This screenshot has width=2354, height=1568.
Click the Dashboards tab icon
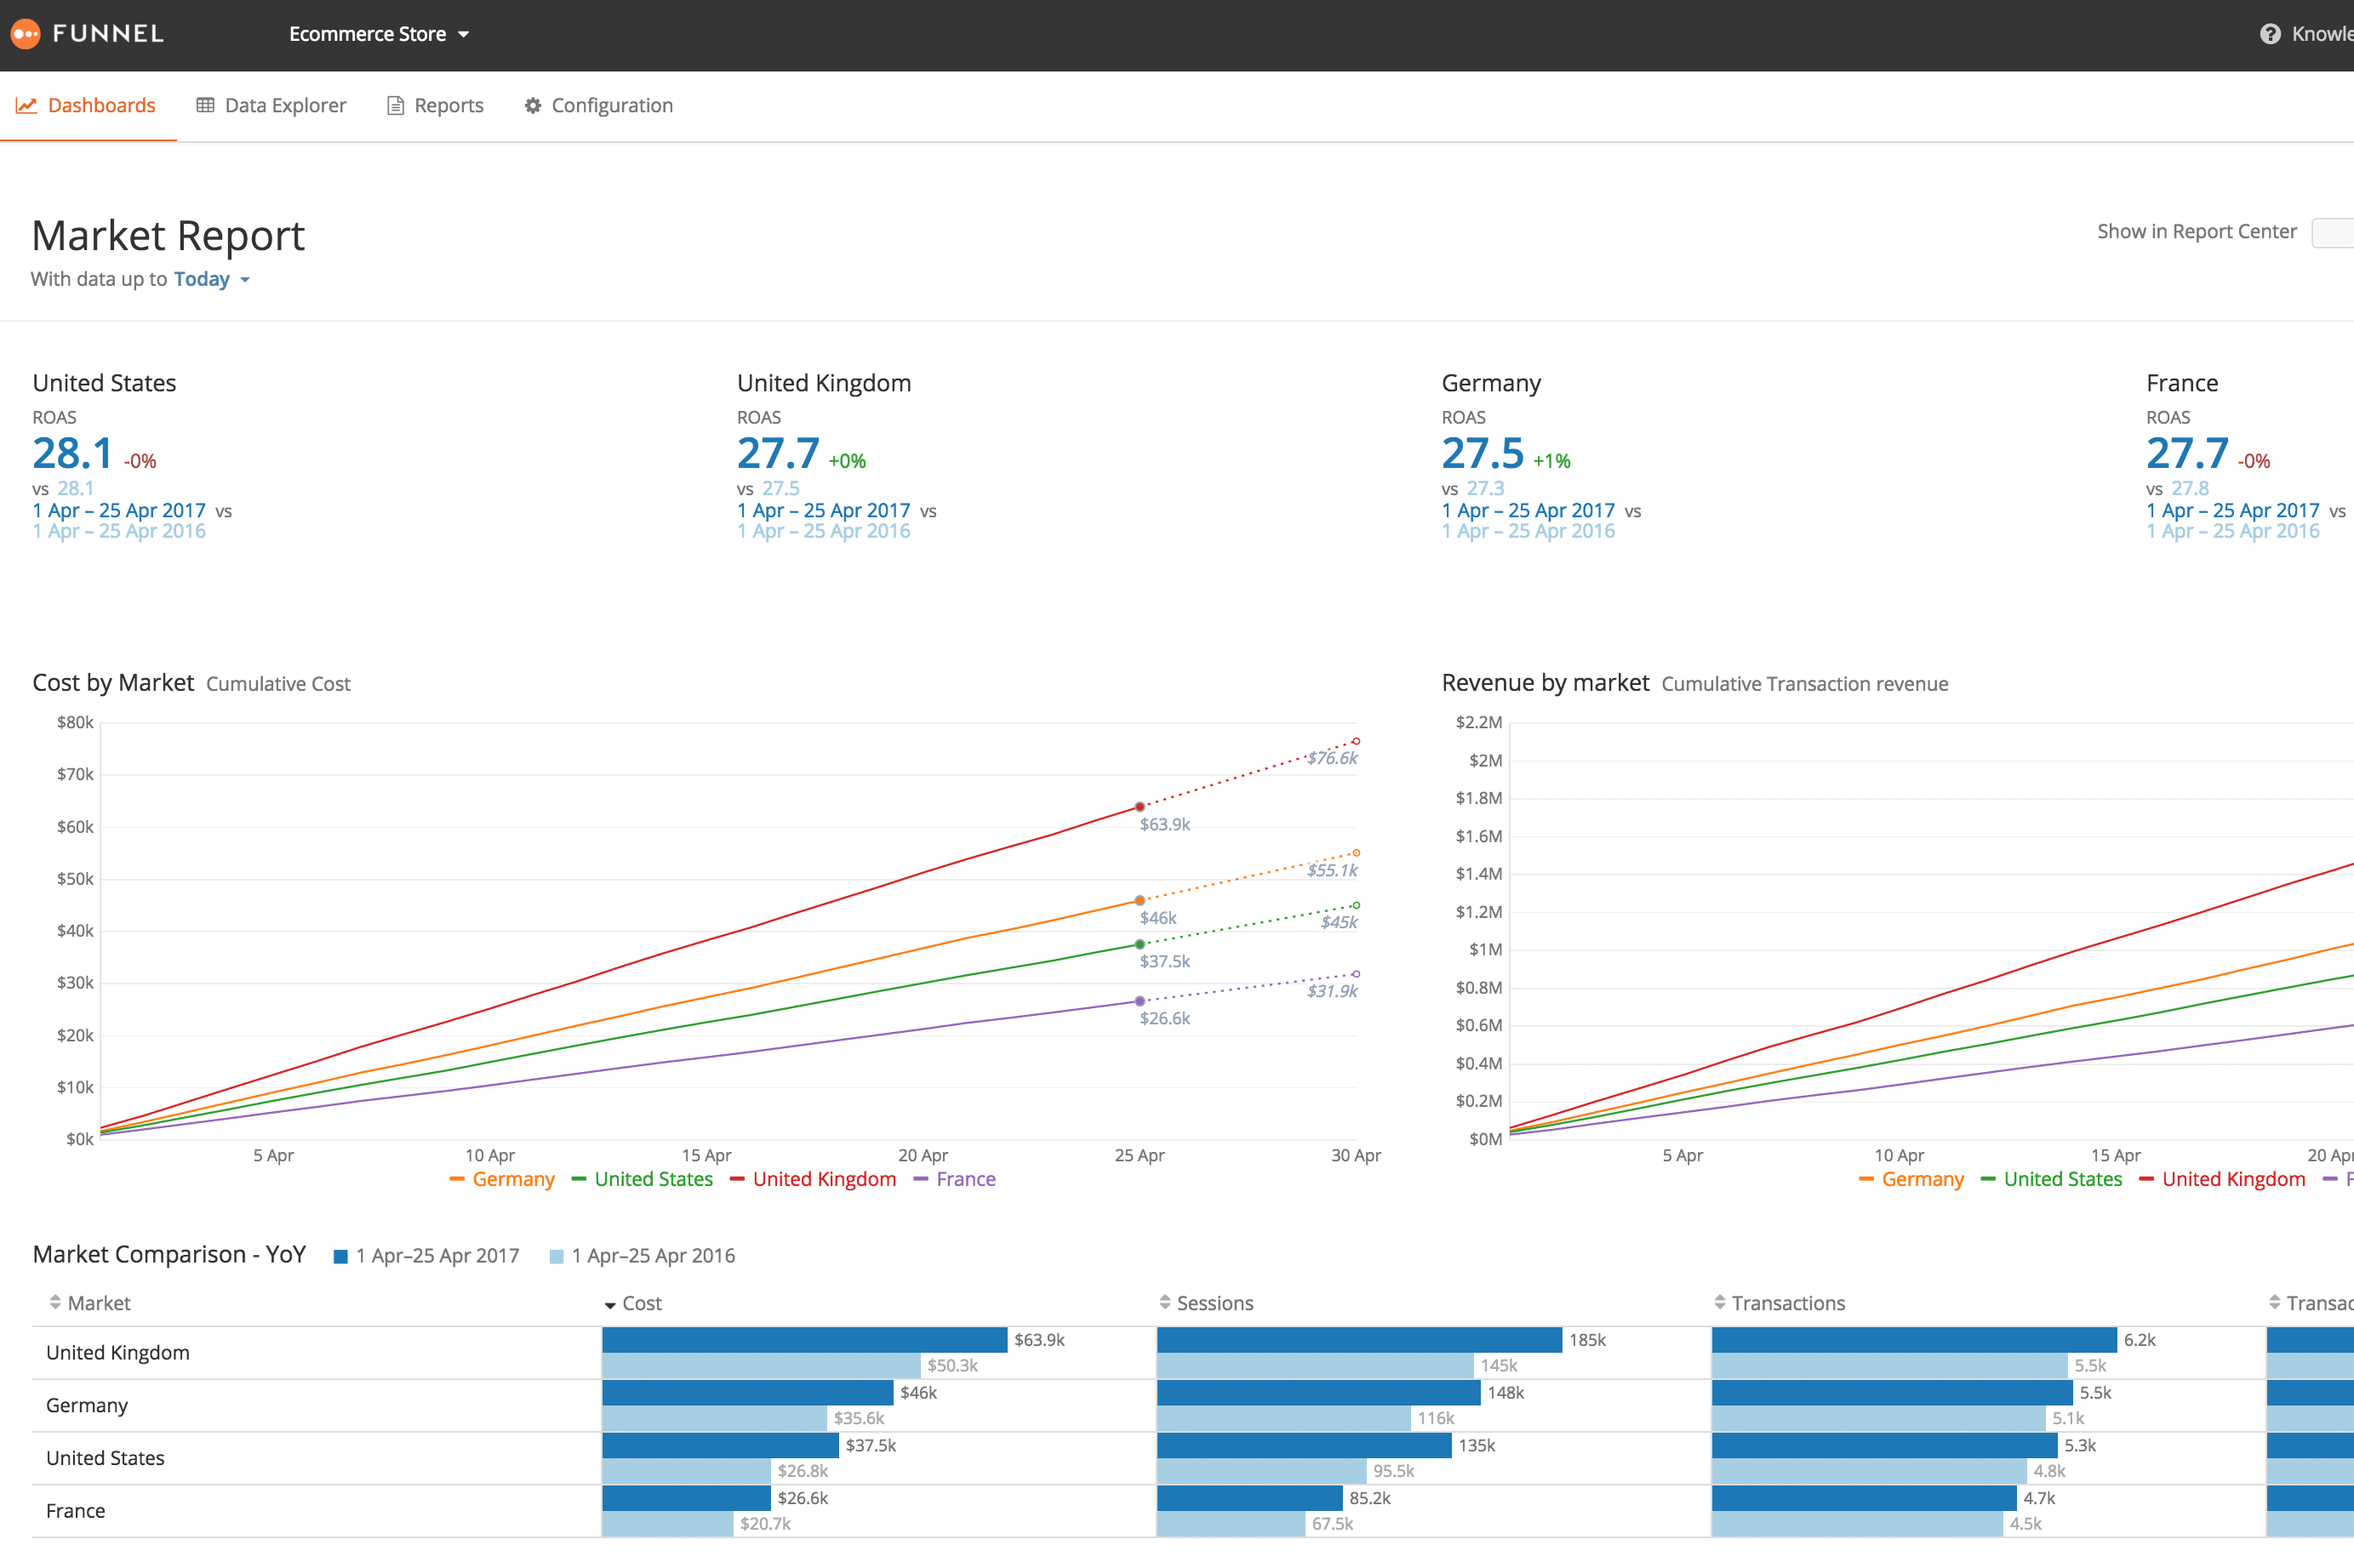click(28, 105)
